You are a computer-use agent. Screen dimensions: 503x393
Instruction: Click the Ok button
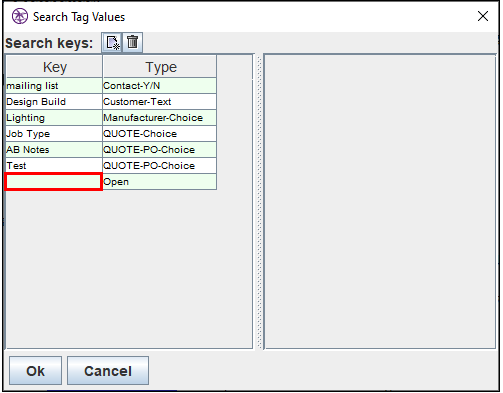(x=35, y=371)
